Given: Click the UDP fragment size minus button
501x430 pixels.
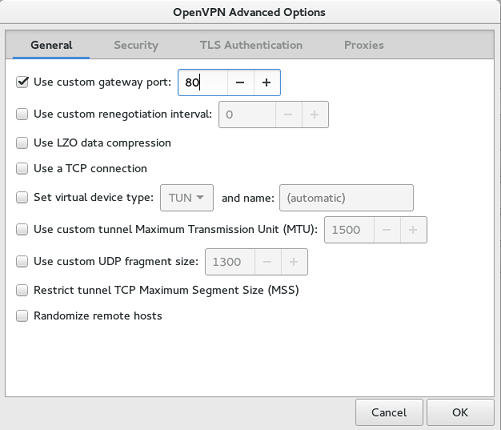Looking at the screenshot, I should pos(268,262).
